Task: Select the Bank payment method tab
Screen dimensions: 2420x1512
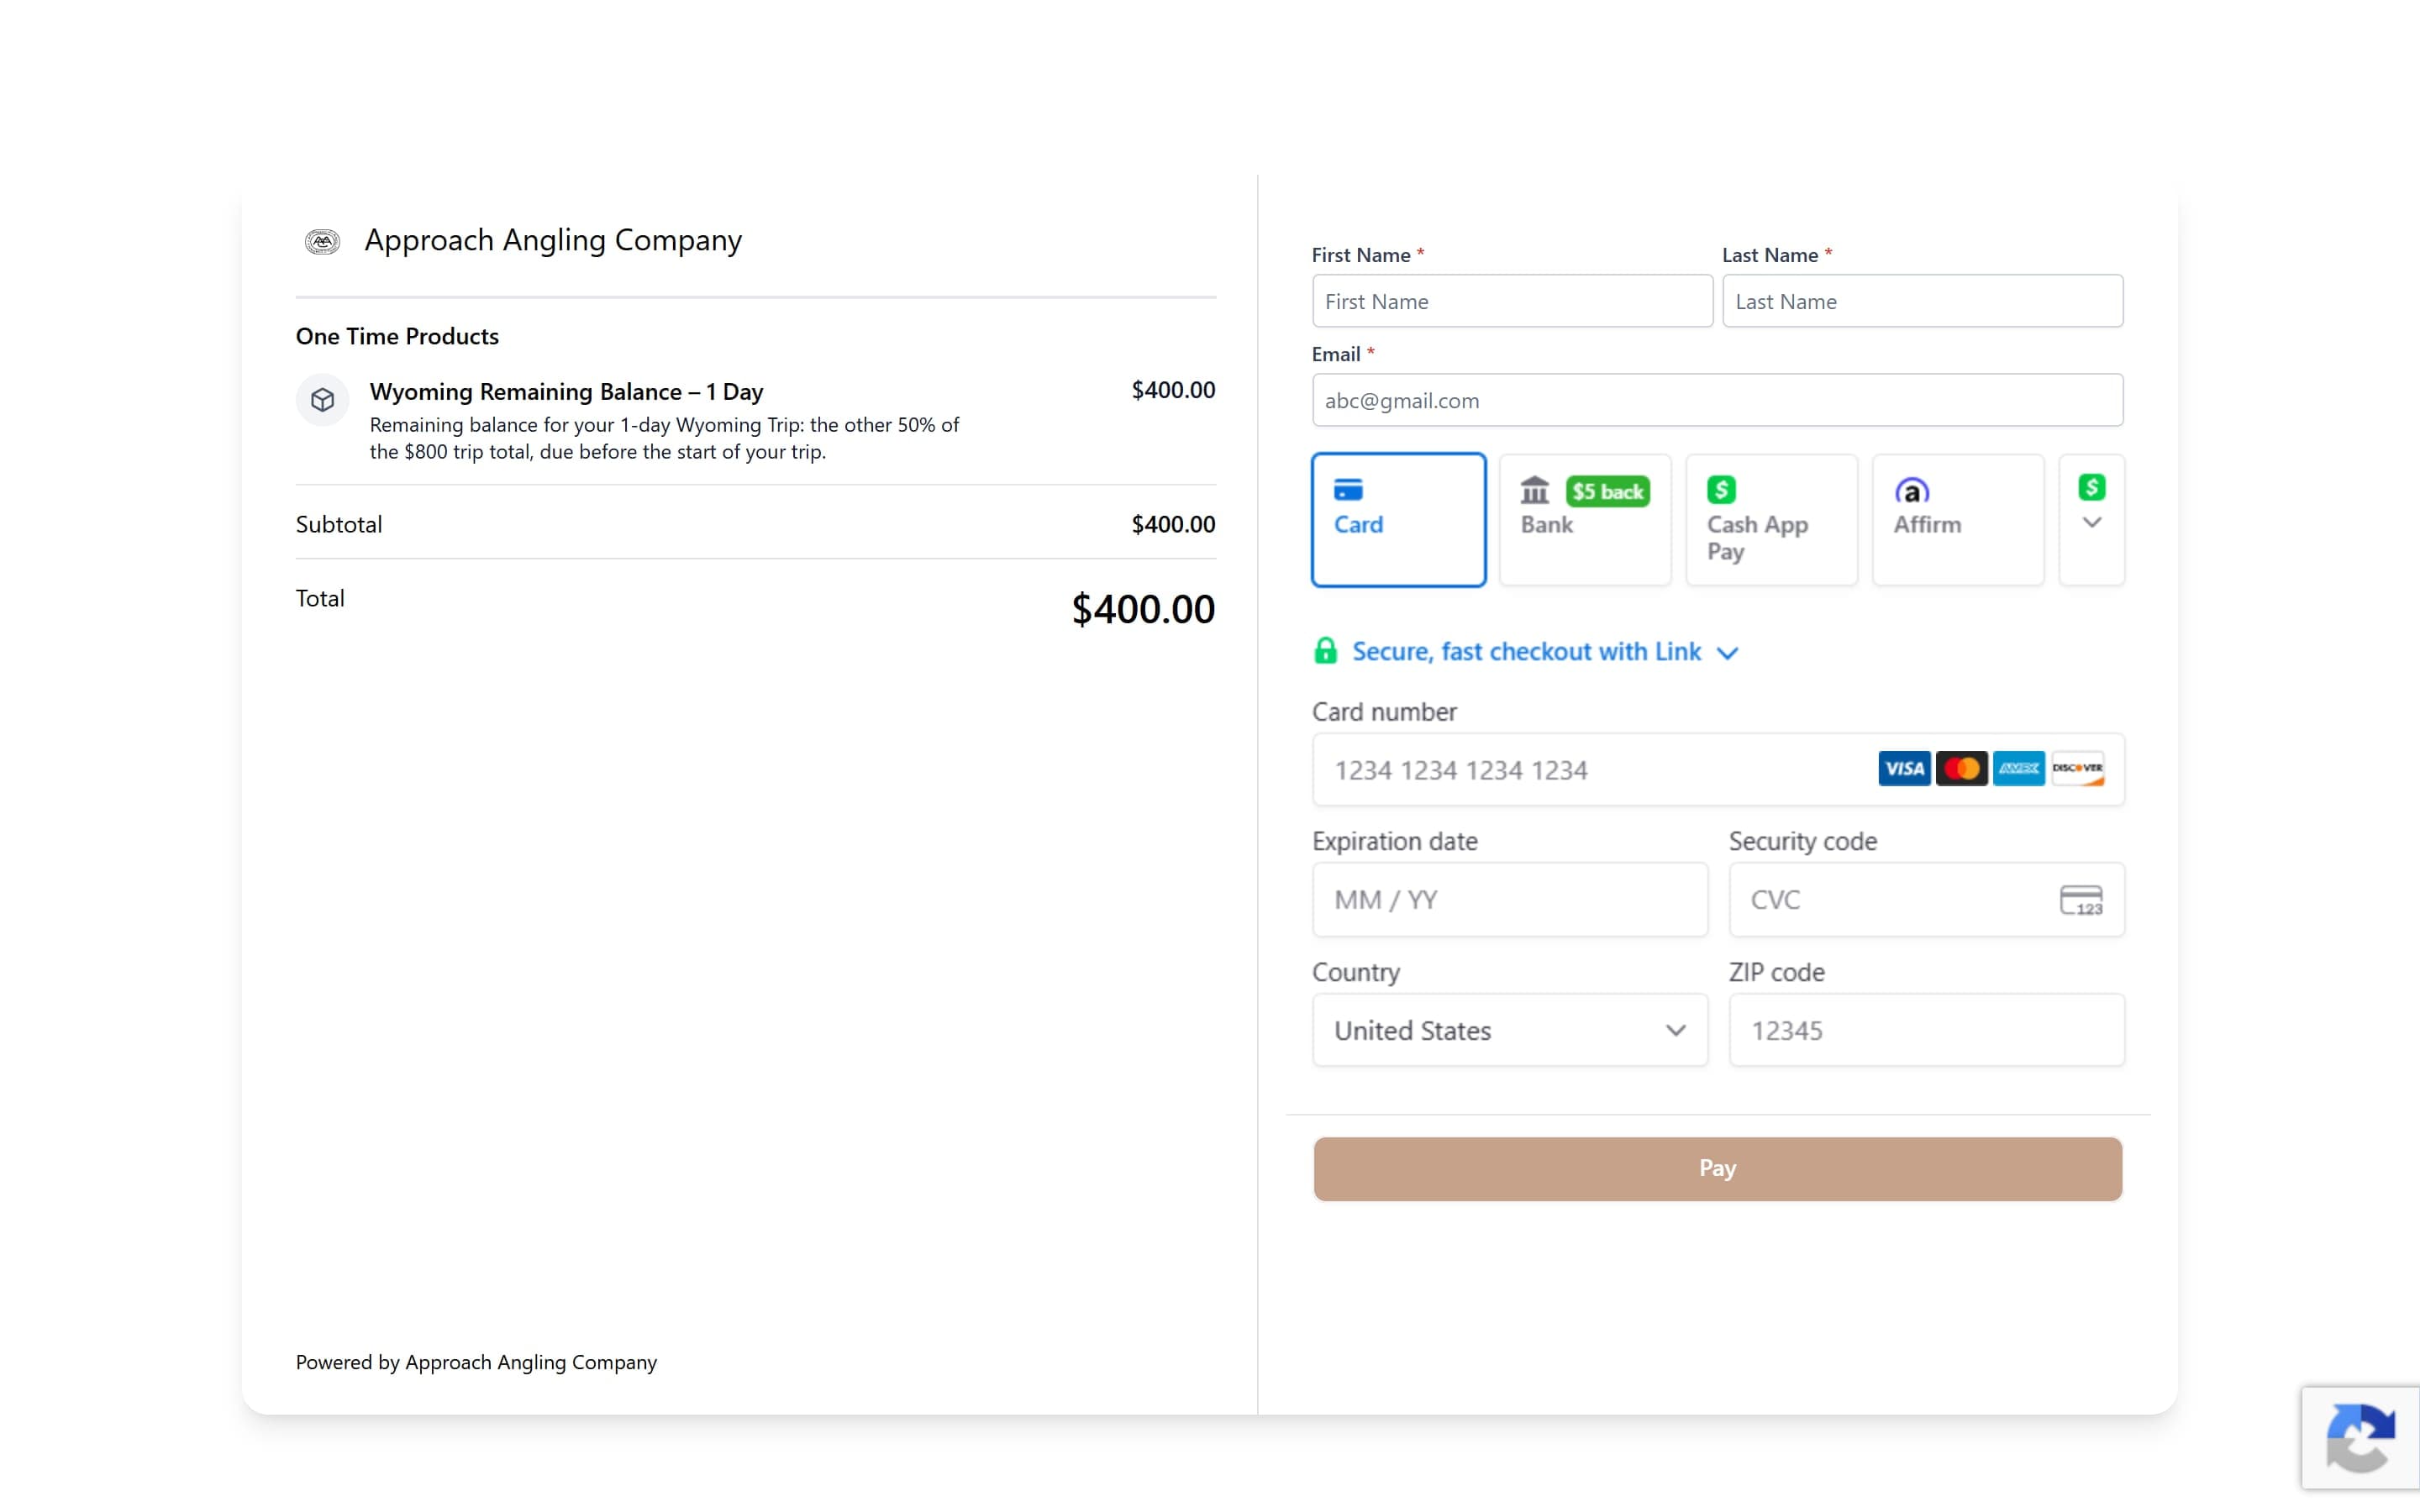Action: (x=1585, y=520)
